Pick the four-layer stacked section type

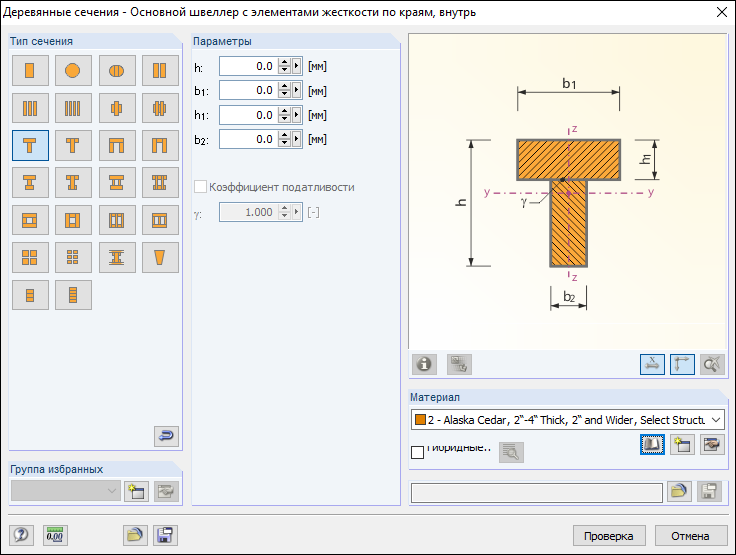click(x=73, y=295)
